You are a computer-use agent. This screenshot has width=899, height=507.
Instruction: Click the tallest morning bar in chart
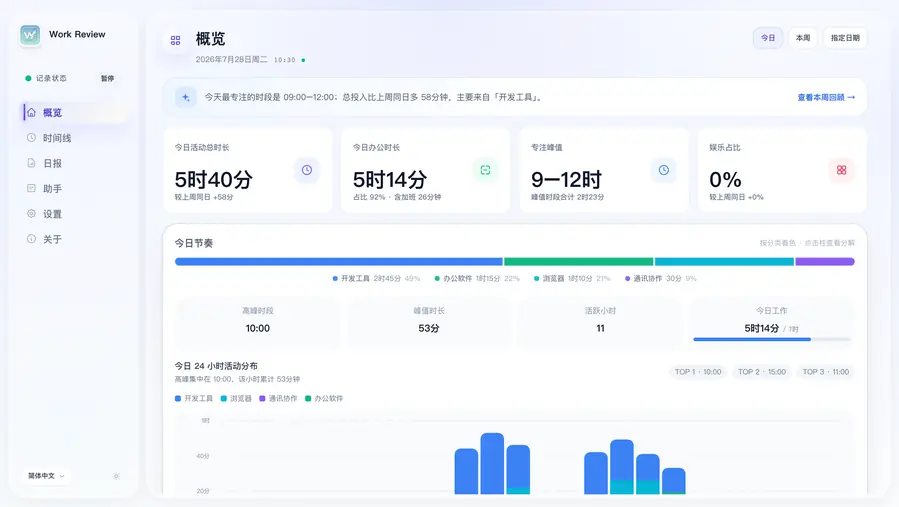pos(492,463)
